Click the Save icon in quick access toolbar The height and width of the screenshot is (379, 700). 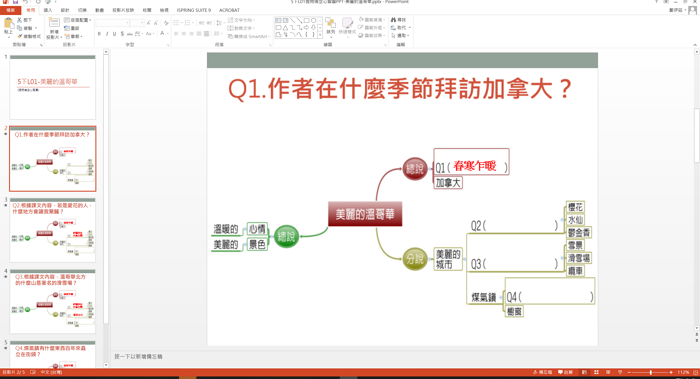(x=15, y=2)
